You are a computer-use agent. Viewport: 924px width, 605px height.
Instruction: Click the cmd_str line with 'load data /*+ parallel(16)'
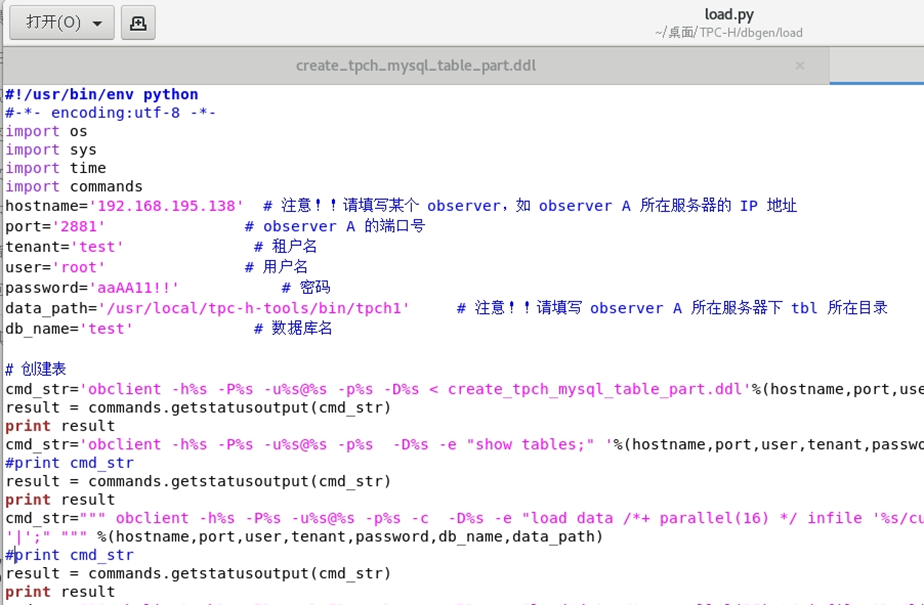464,518
